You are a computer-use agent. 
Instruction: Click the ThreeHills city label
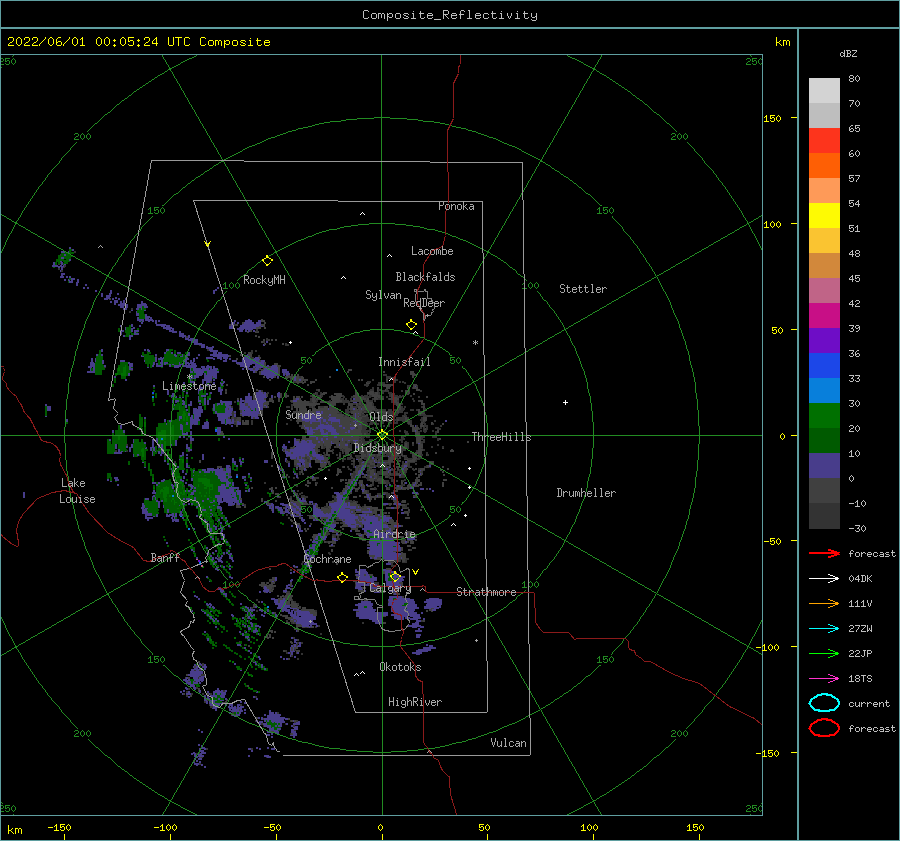[501, 437]
